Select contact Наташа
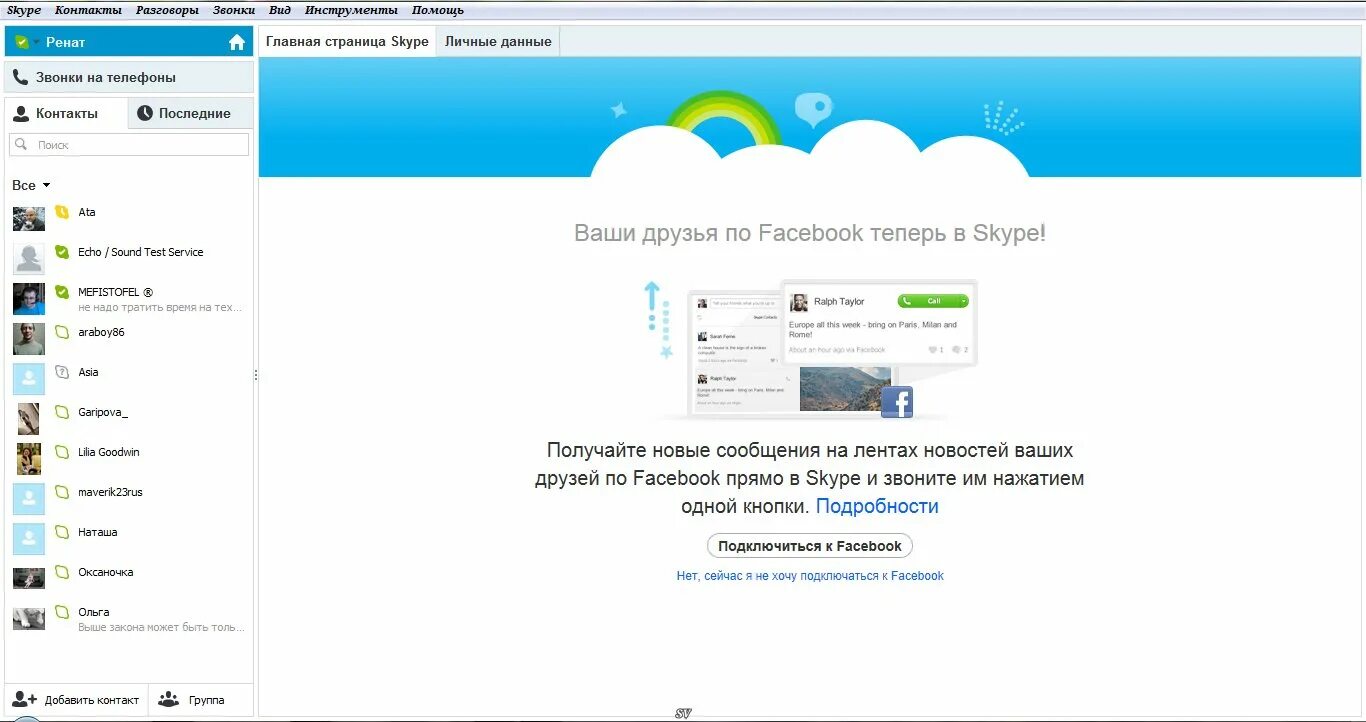This screenshot has height=722, width=1366. point(129,539)
